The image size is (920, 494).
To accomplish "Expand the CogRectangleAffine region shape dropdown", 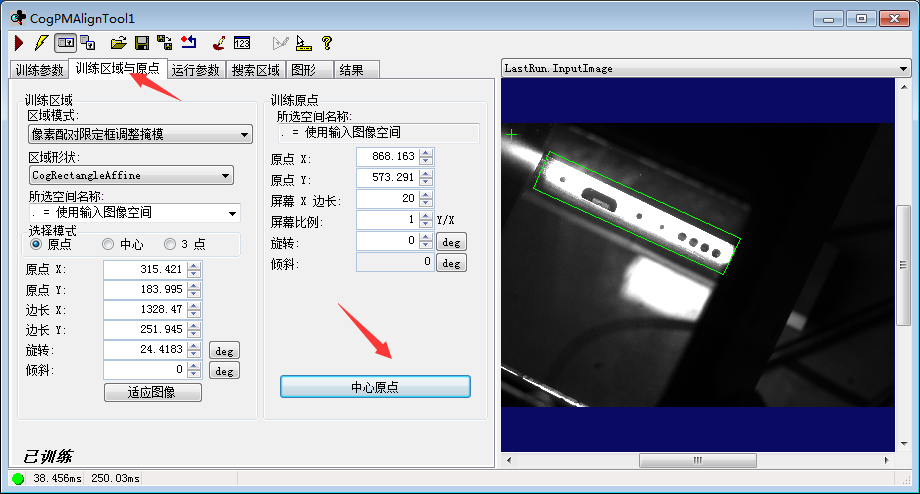I will 130,175.
